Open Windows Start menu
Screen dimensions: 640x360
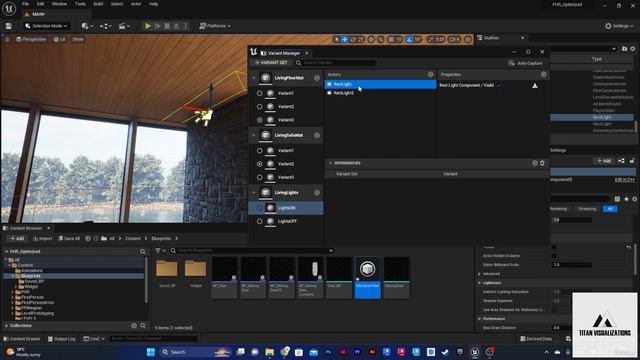pos(151,352)
